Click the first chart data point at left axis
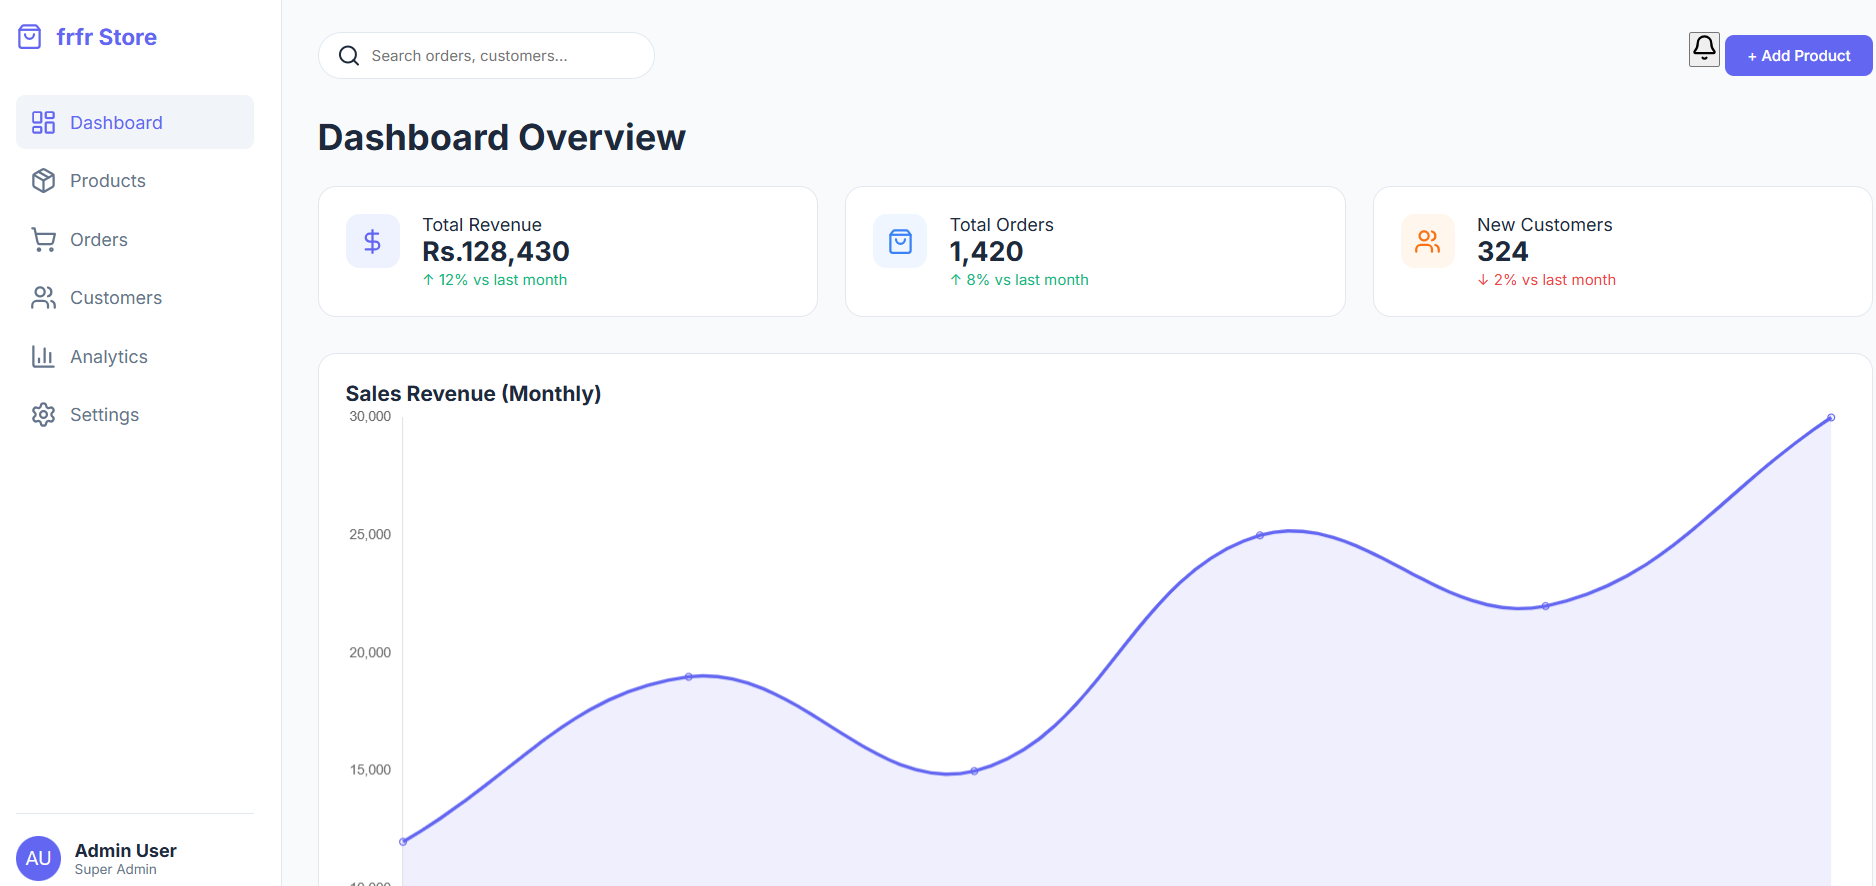This screenshot has width=1876, height=886. click(x=403, y=842)
